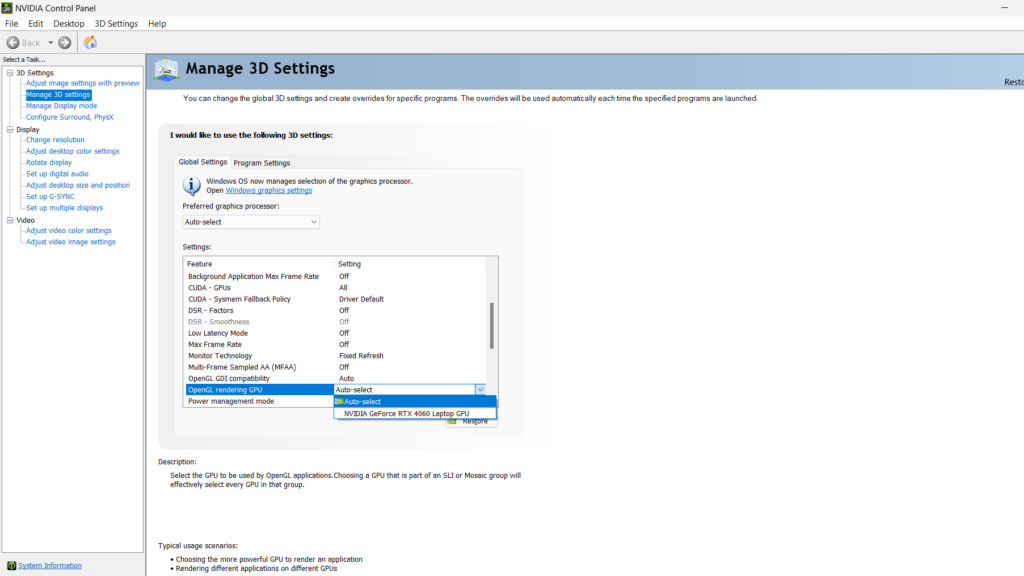
Task: Open the 3D Settings menu
Action: [116, 23]
